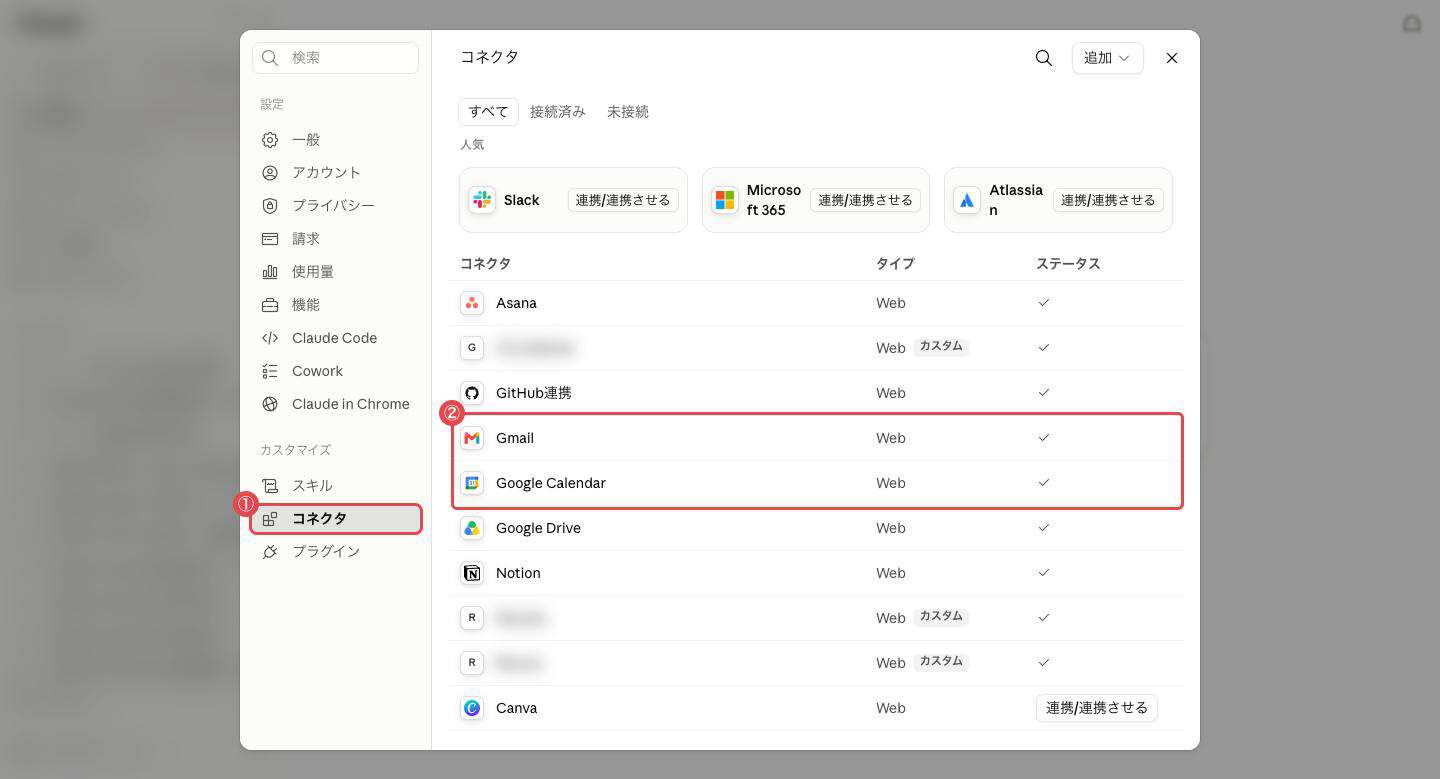1440x779 pixels.
Task: Expand the 追加 dropdown
Action: (x=1107, y=58)
